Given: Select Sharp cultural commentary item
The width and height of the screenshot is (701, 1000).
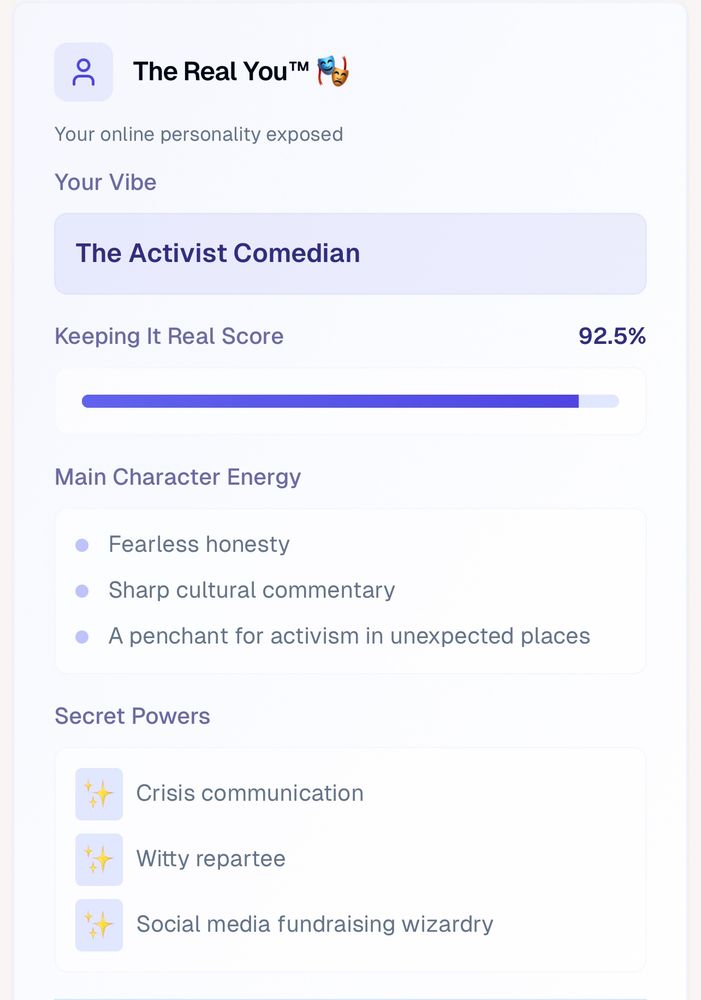Looking at the screenshot, I should click(251, 591).
